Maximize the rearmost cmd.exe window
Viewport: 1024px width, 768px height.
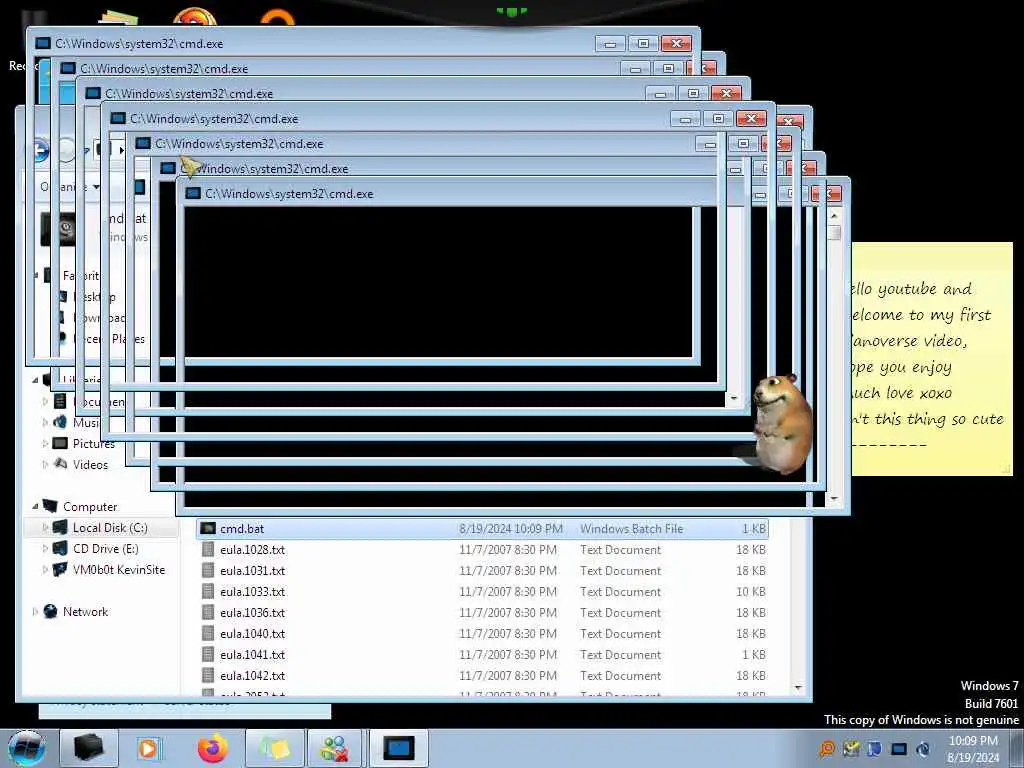643,44
